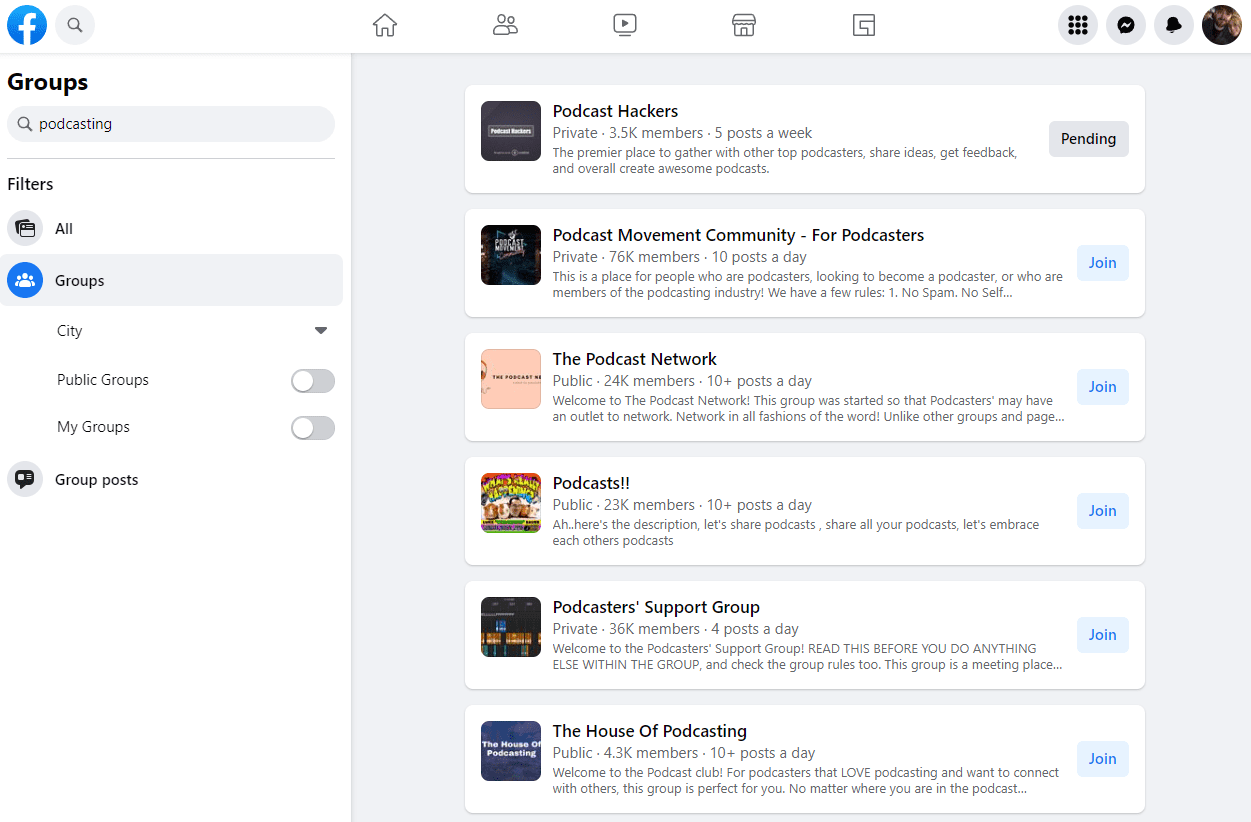Click the City filter label
The height and width of the screenshot is (822, 1251).
click(x=70, y=331)
